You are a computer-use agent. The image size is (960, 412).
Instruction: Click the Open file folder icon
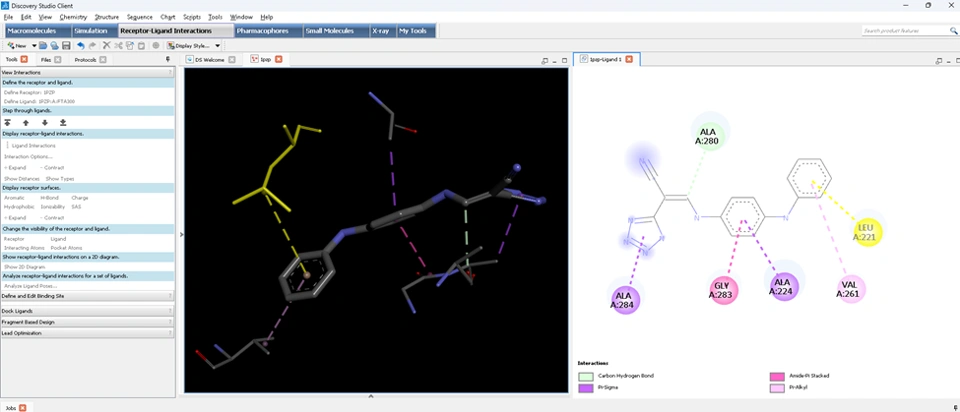click(43, 46)
